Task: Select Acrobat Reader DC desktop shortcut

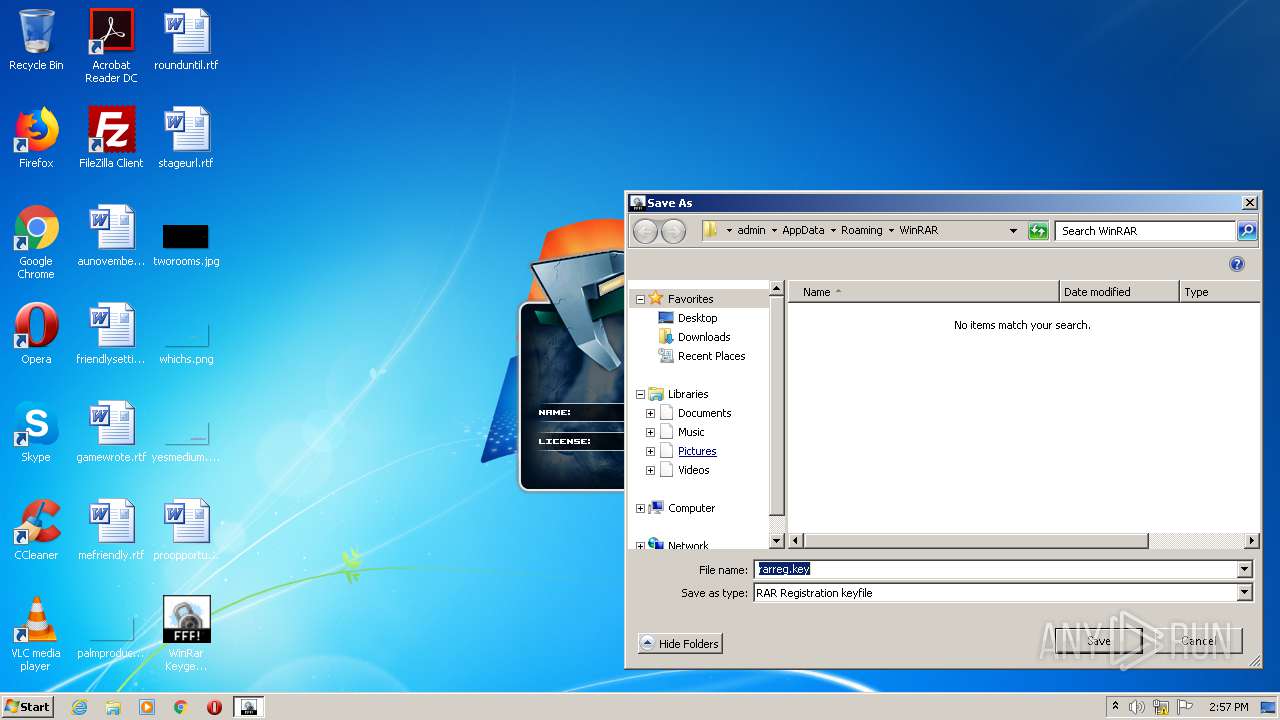Action: pyautogui.click(x=111, y=46)
